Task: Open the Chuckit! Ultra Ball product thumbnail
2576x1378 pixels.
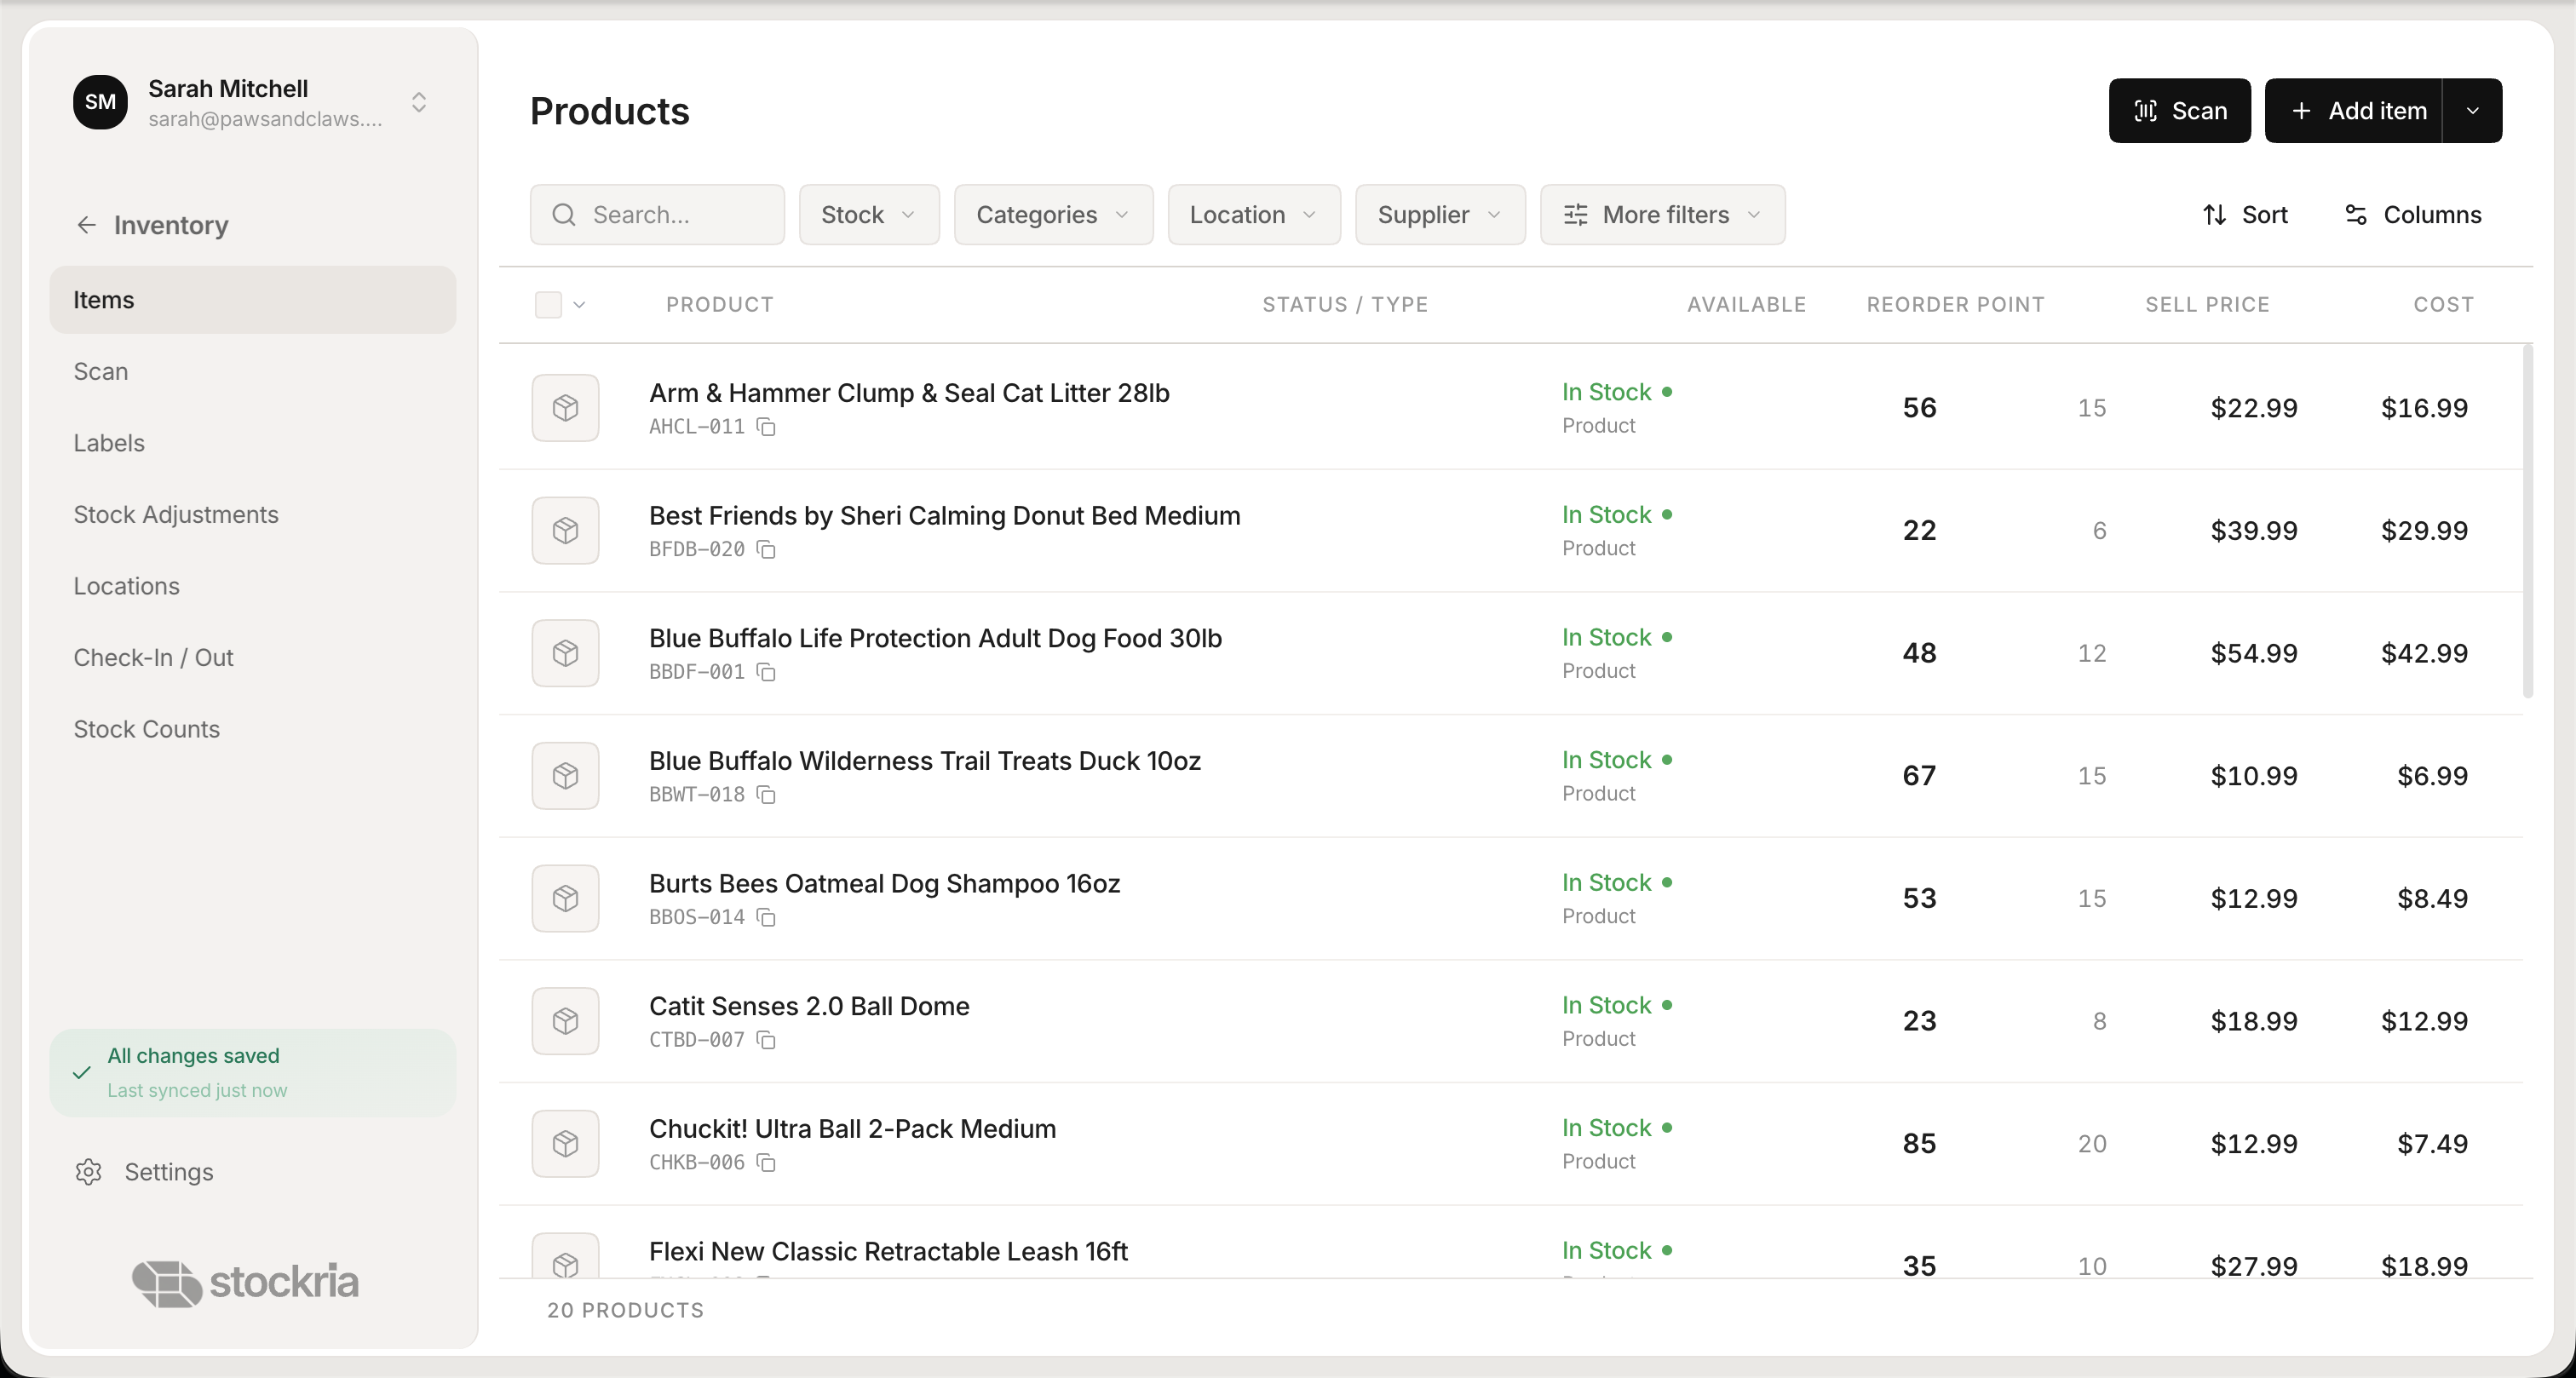Action: click(x=565, y=1143)
